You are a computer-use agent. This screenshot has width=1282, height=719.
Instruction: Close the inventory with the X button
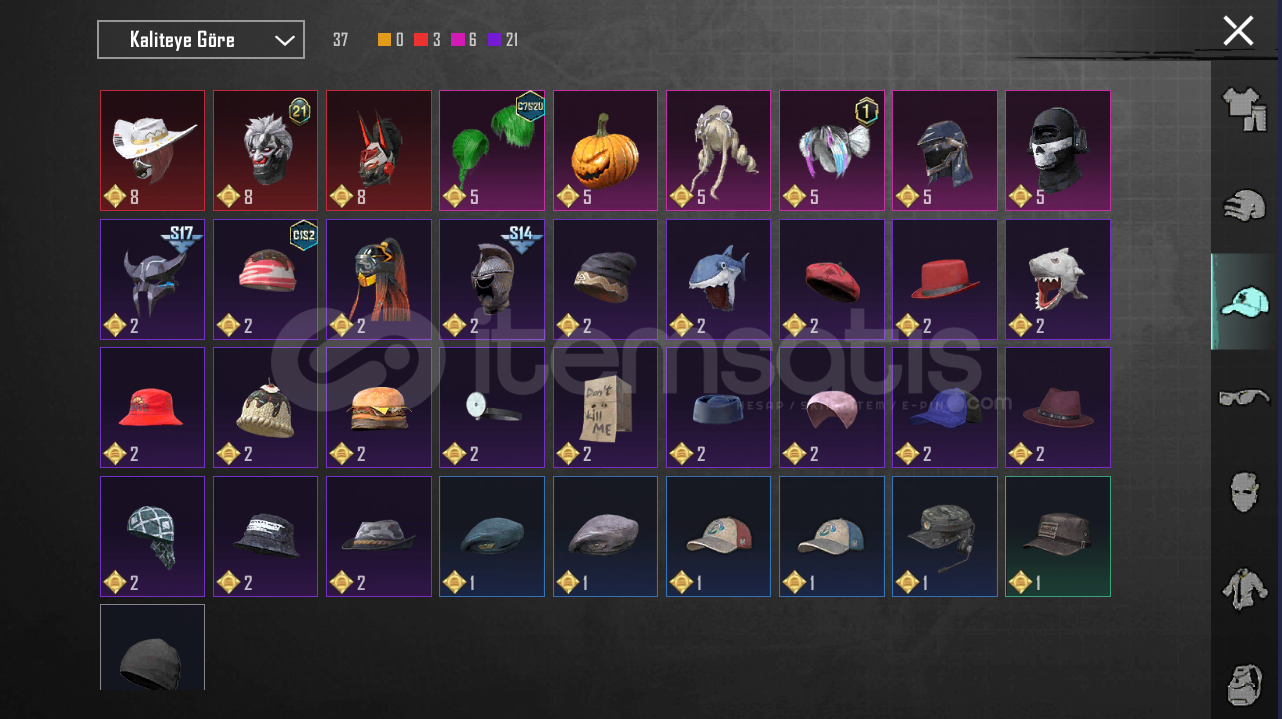click(1238, 31)
